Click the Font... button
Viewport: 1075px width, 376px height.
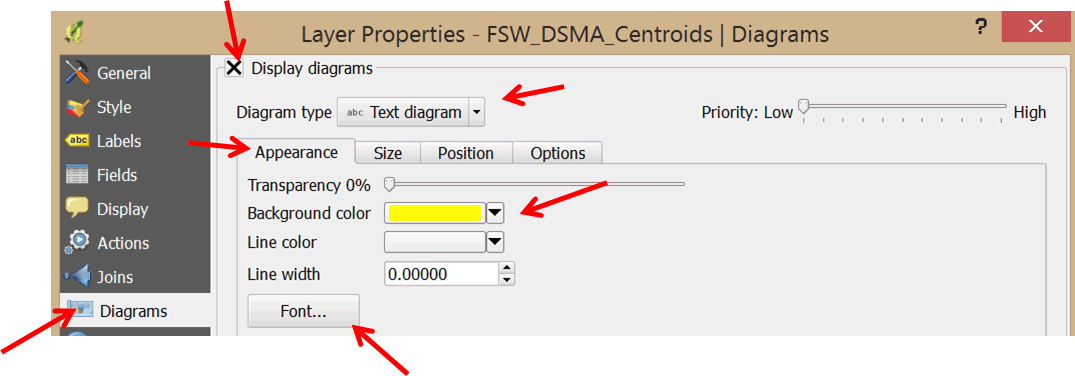[304, 312]
